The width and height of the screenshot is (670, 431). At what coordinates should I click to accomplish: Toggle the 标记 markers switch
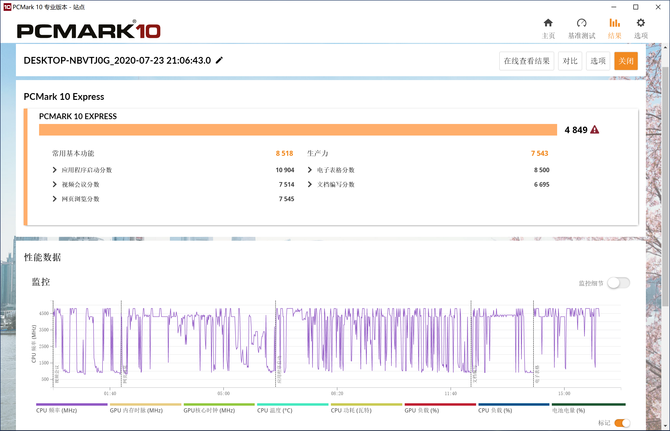point(622,423)
